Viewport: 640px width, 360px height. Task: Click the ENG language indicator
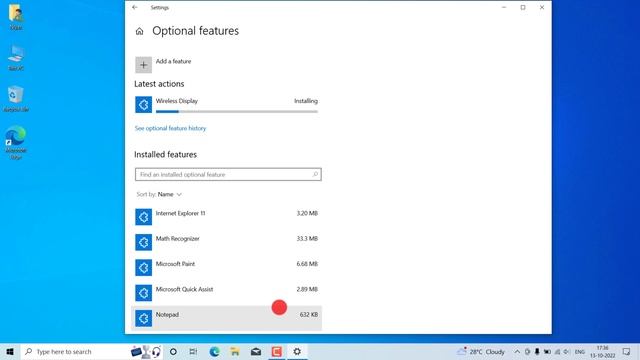point(580,351)
